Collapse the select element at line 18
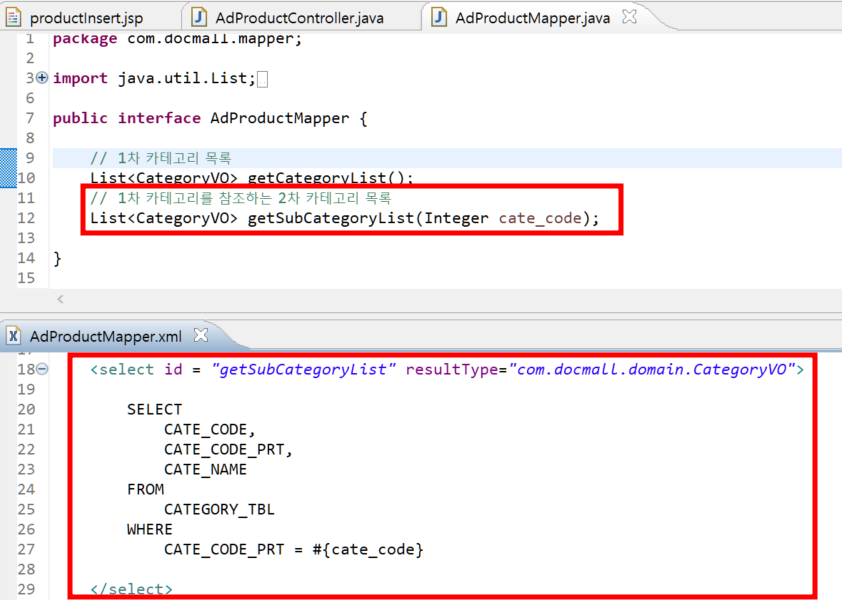 click(42, 369)
